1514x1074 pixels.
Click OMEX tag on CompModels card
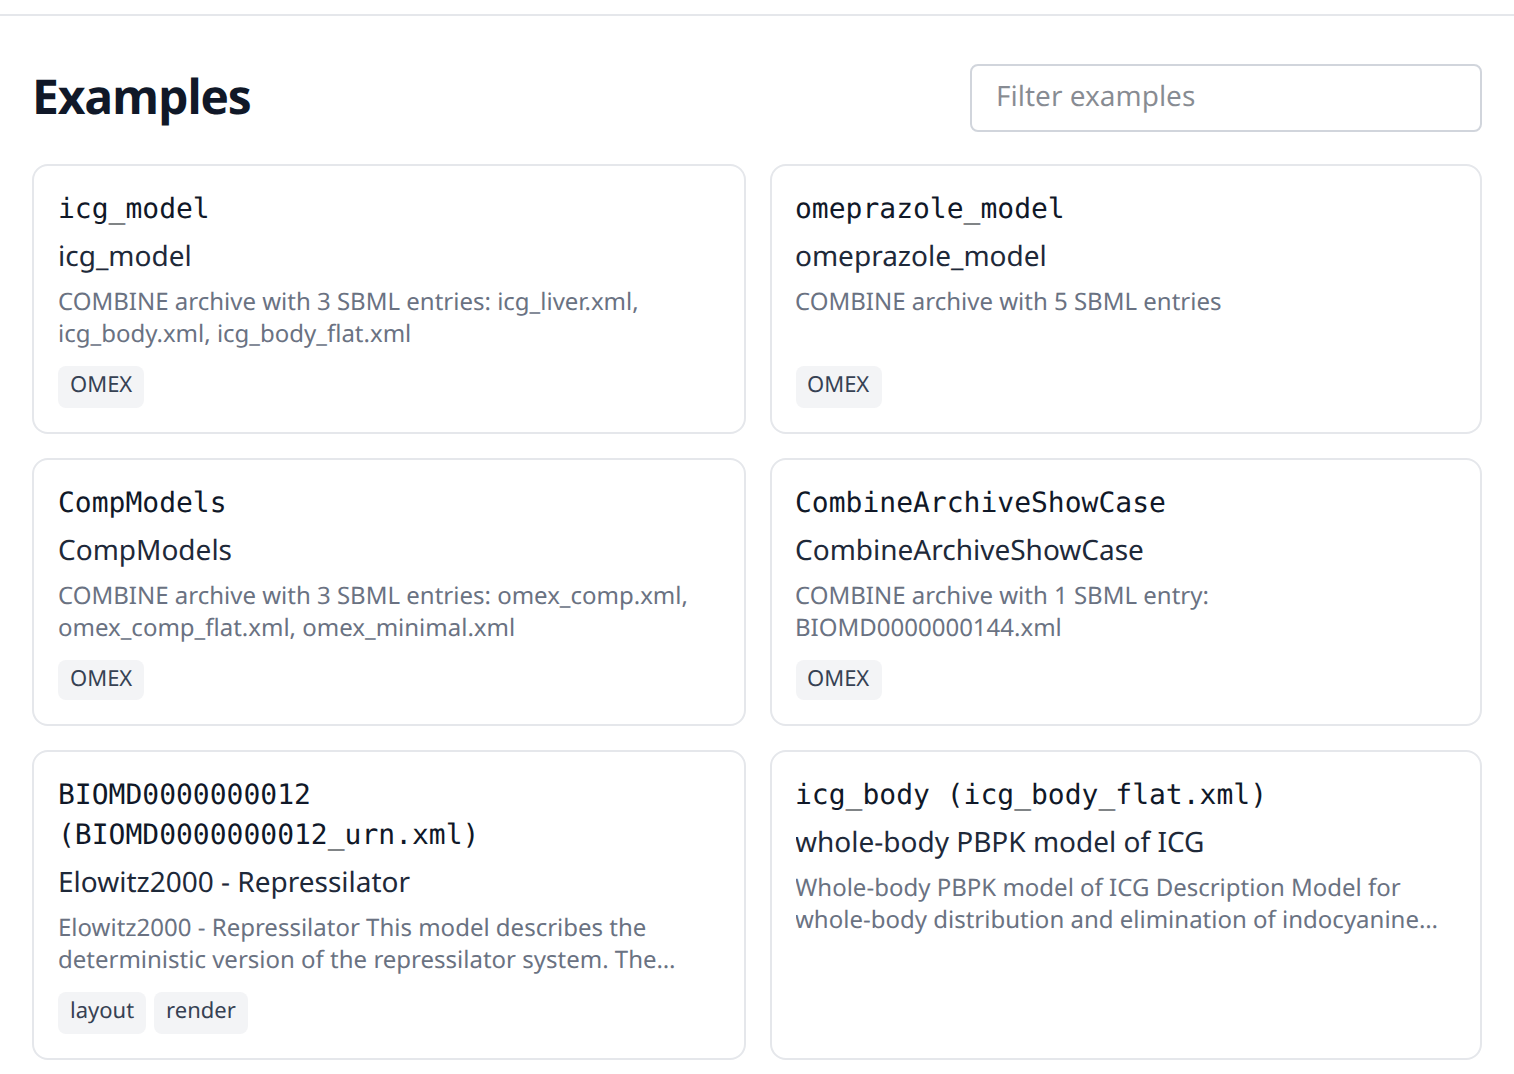tap(101, 679)
